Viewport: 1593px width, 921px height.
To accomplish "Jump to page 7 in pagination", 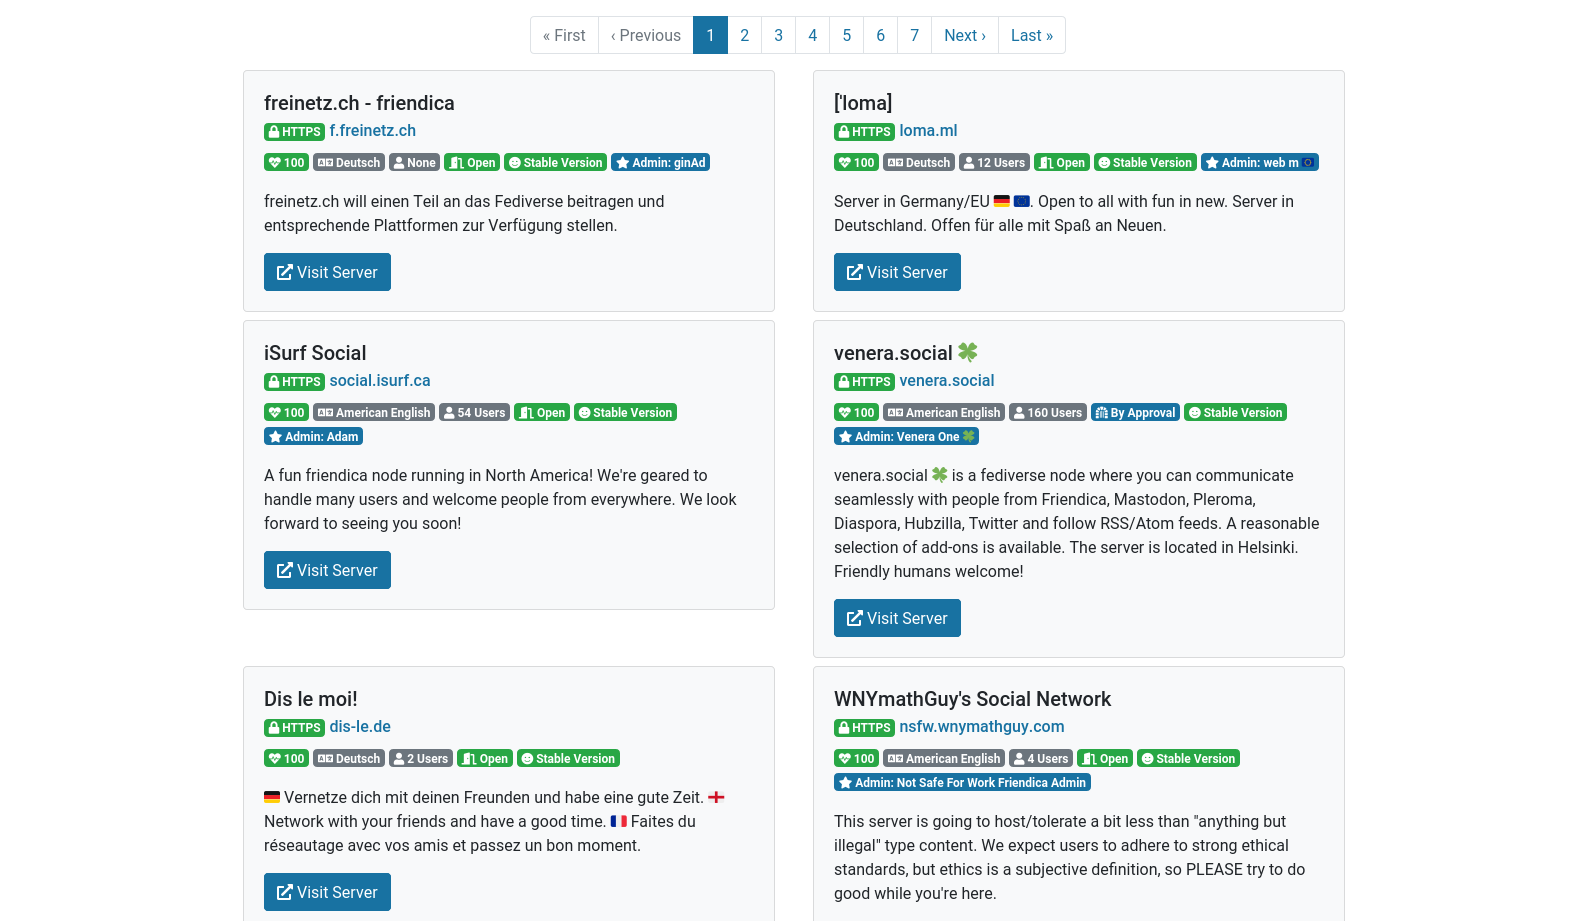I will pos(914,36).
